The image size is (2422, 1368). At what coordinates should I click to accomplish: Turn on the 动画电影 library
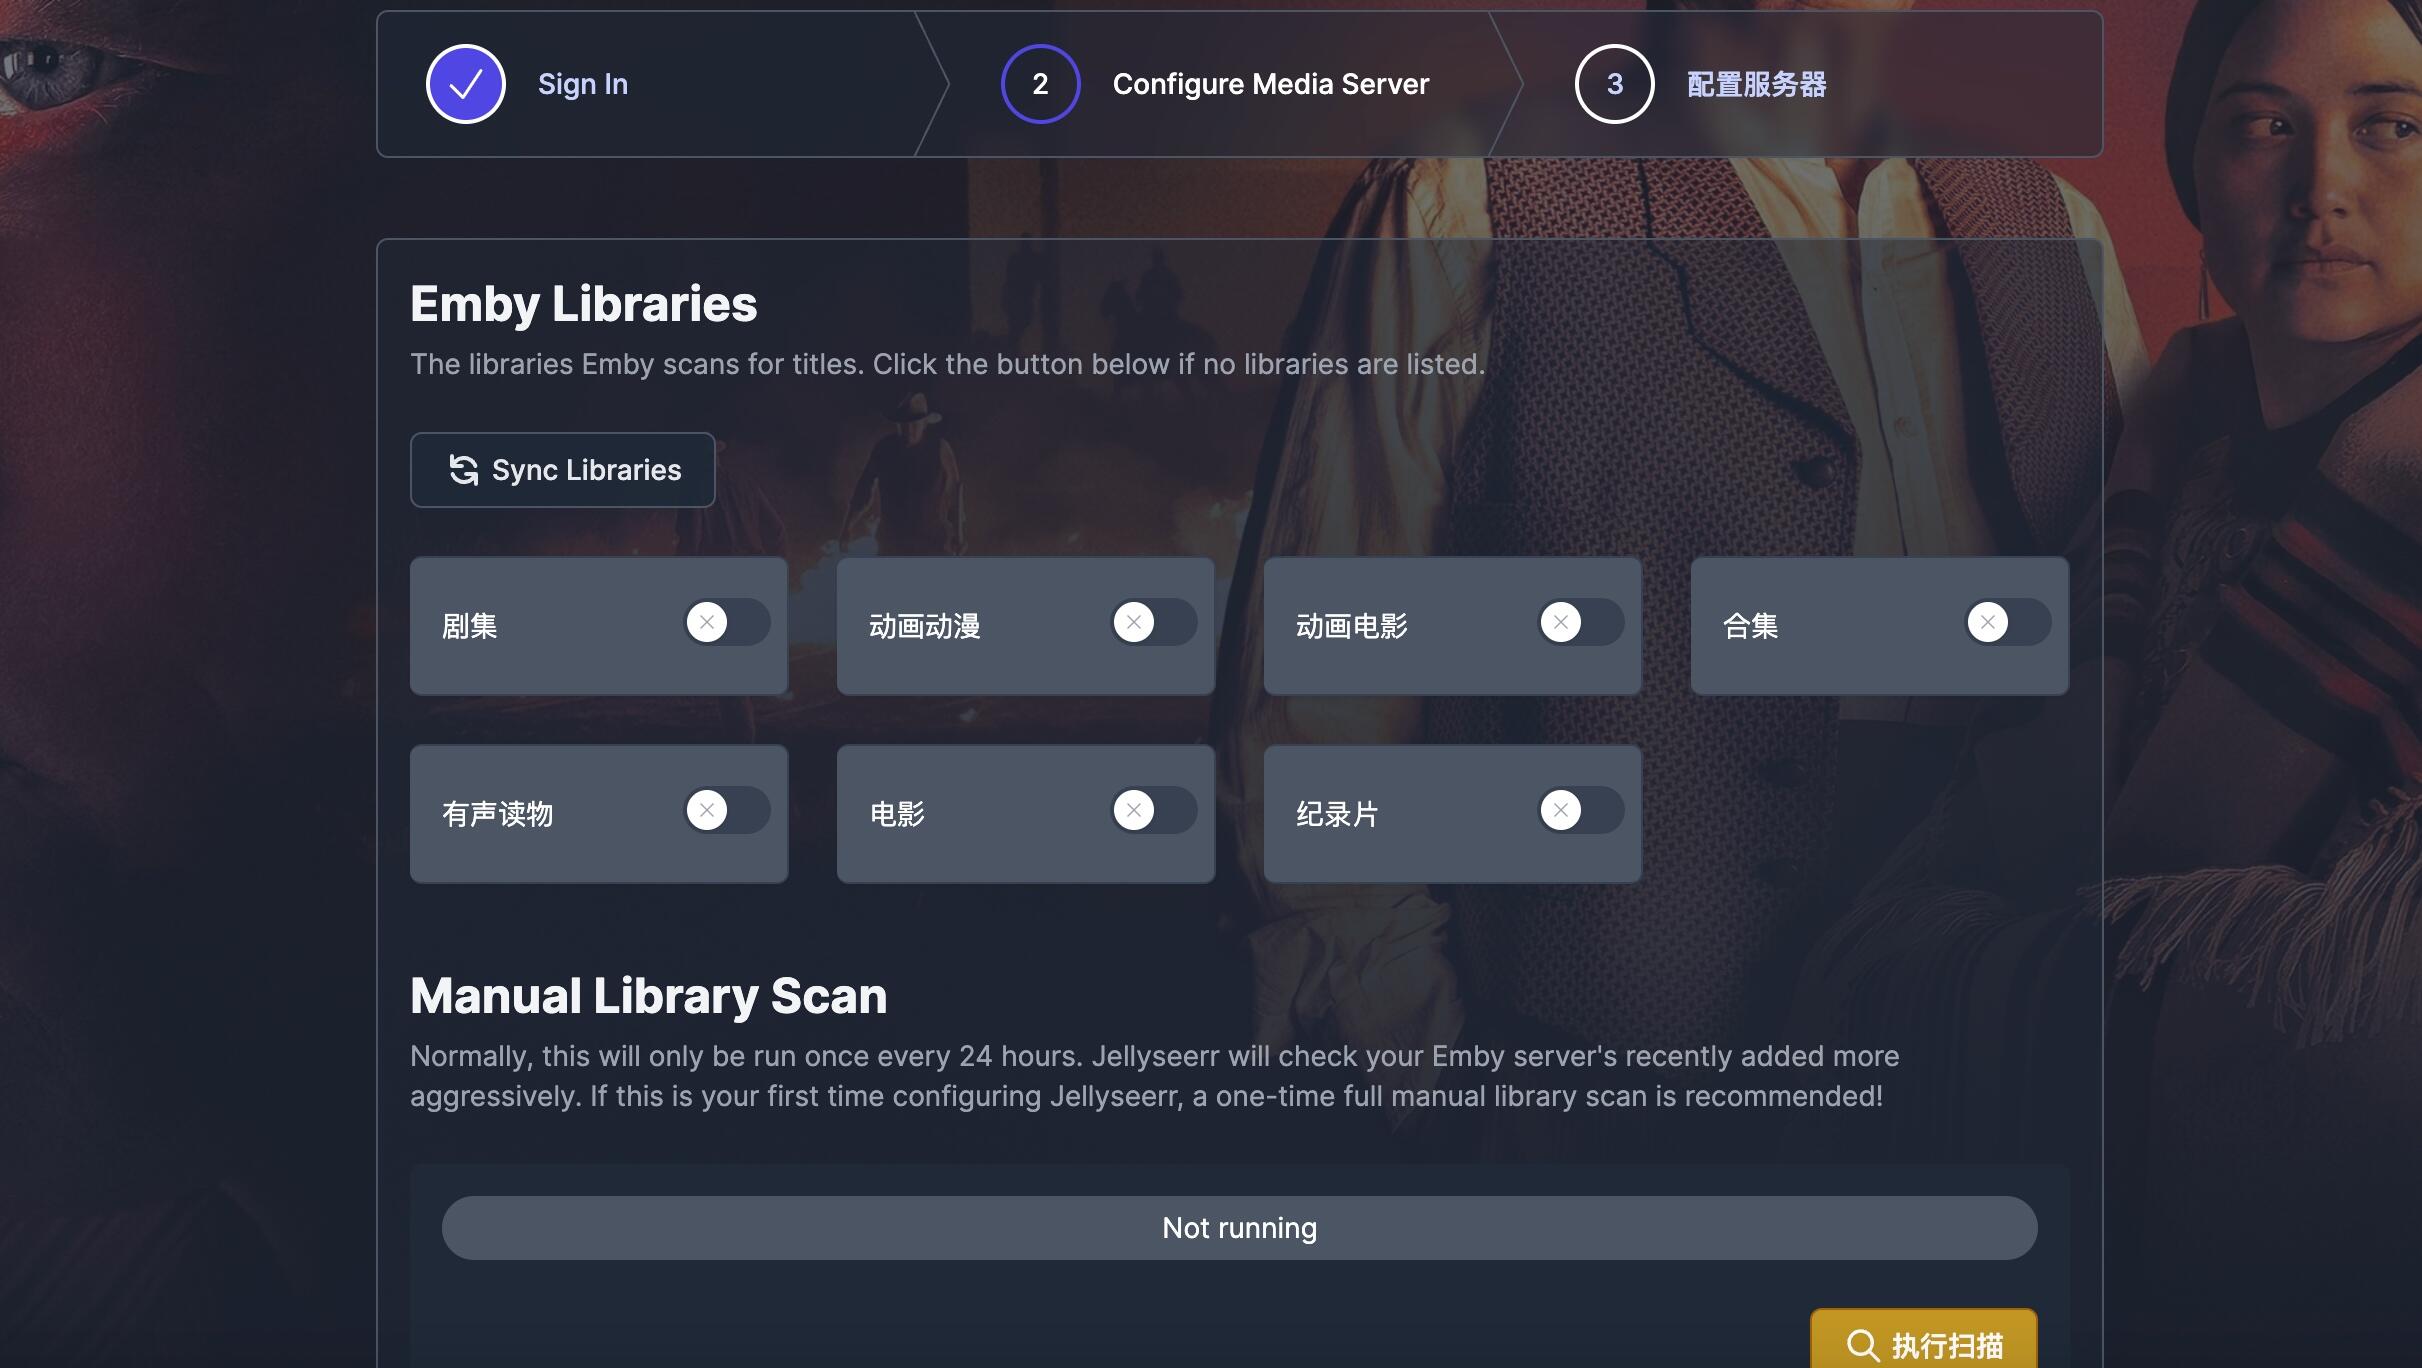tap(1581, 623)
